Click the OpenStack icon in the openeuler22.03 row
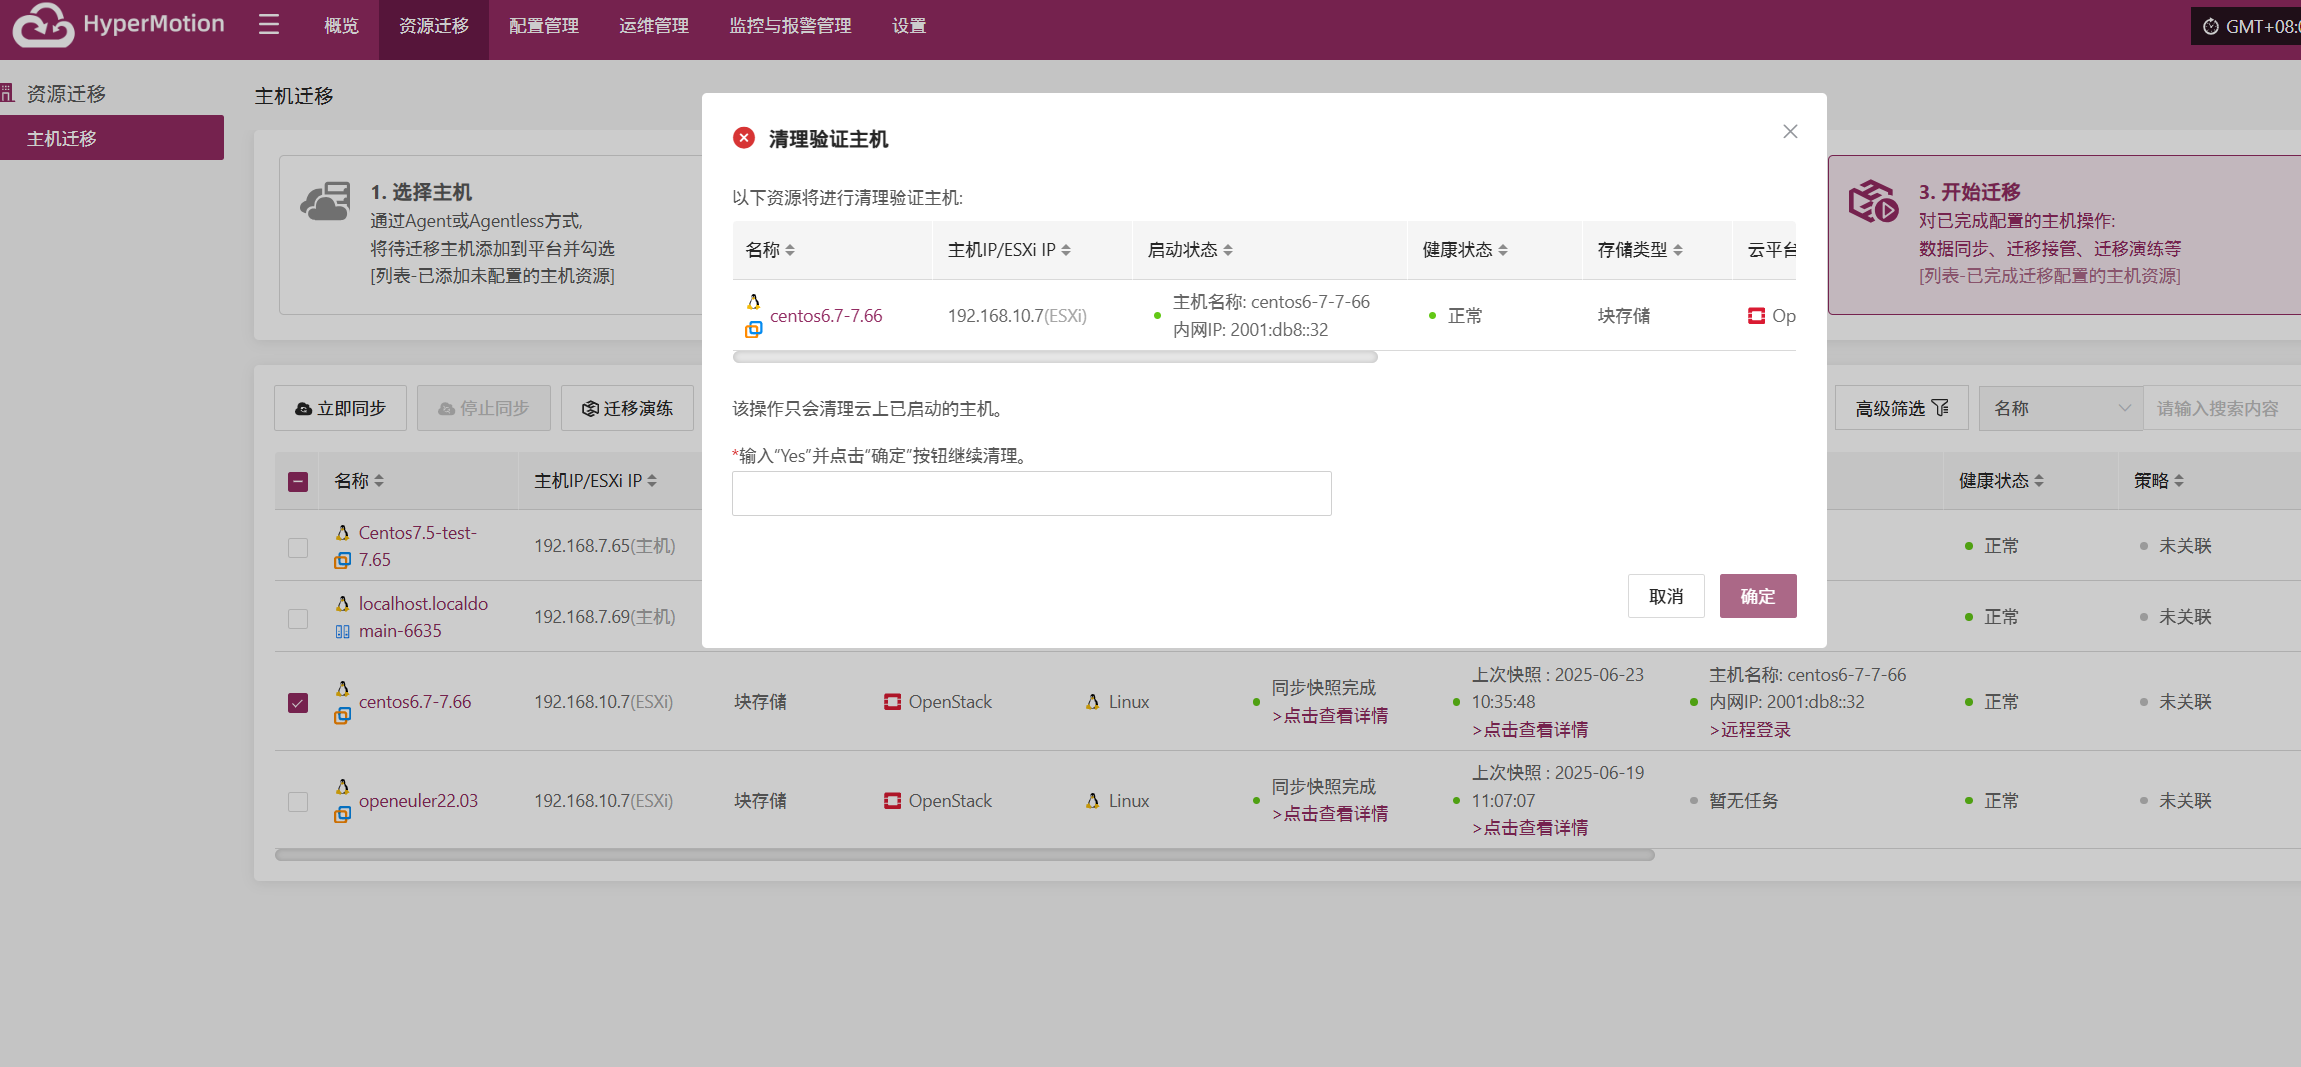 point(892,801)
